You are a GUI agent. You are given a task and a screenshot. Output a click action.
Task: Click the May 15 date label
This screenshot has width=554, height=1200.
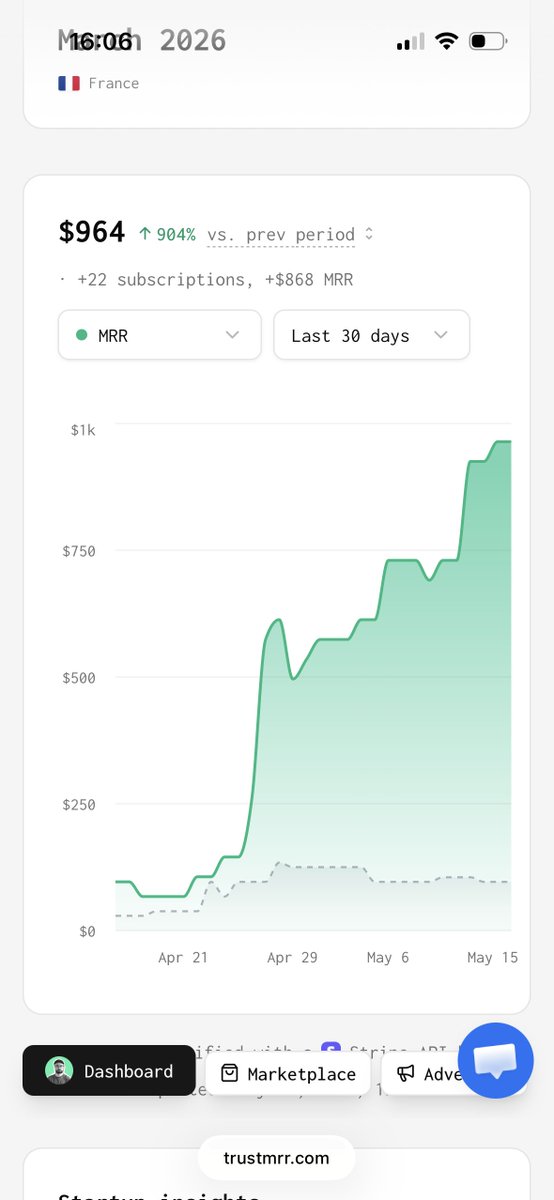tap(493, 957)
